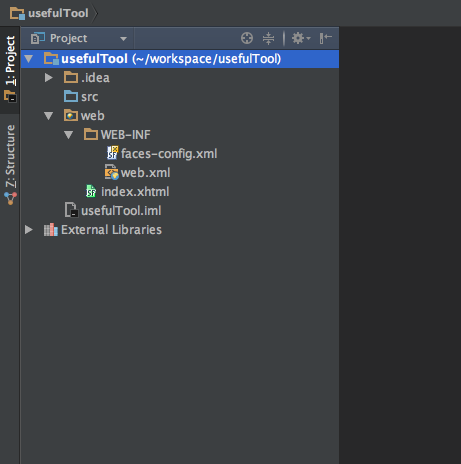This screenshot has height=464, width=461.
Task: Click the WEB-INF folder icon
Action: (x=91, y=134)
